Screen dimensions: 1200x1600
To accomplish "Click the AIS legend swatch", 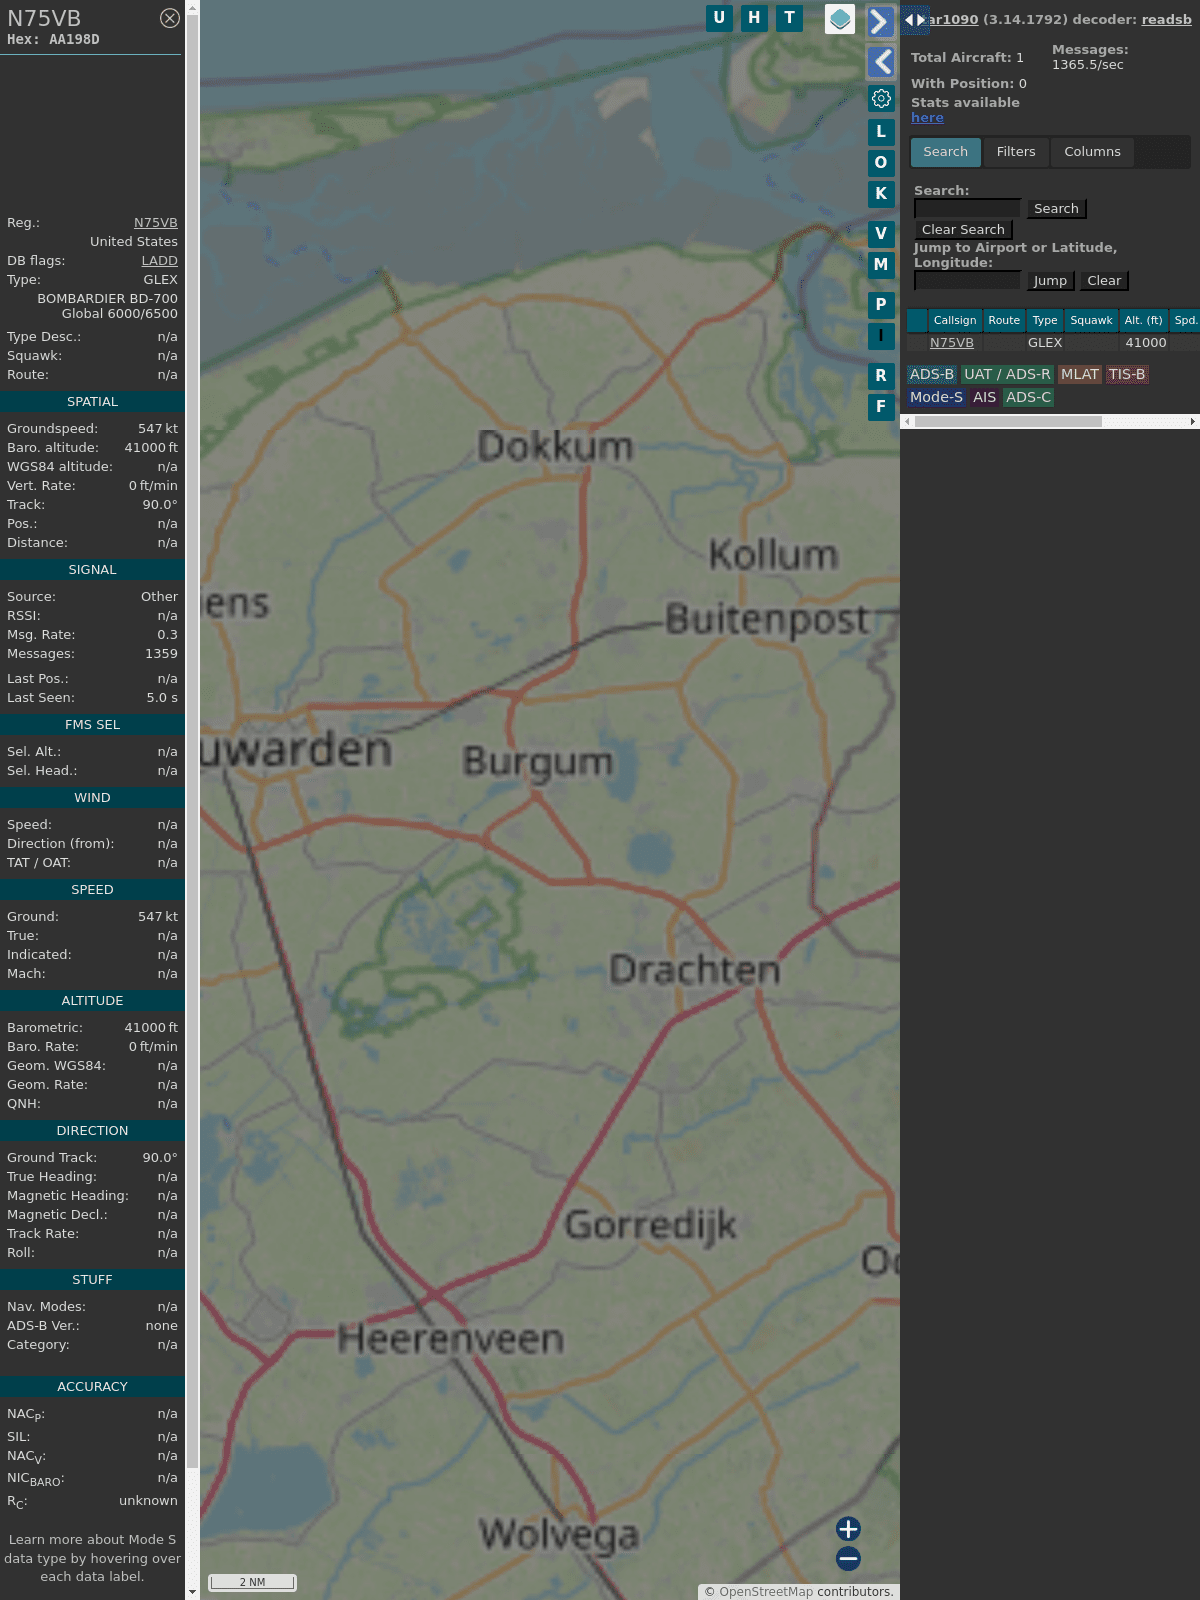I will tap(985, 397).
